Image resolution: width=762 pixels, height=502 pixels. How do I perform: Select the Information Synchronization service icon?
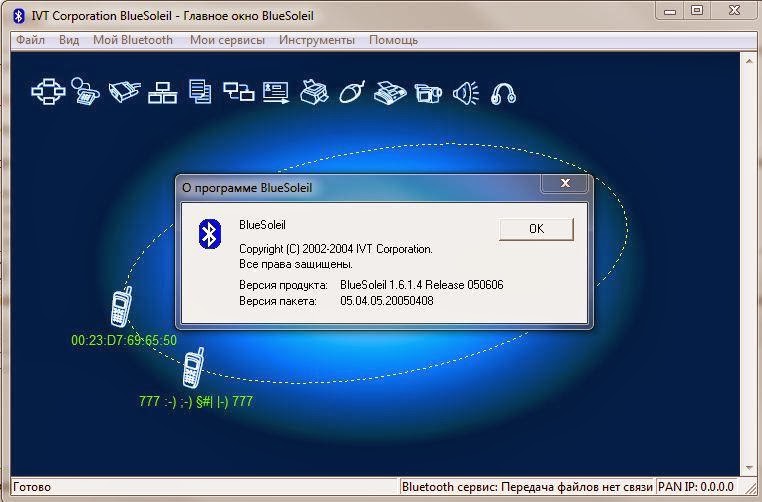click(x=239, y=91)
